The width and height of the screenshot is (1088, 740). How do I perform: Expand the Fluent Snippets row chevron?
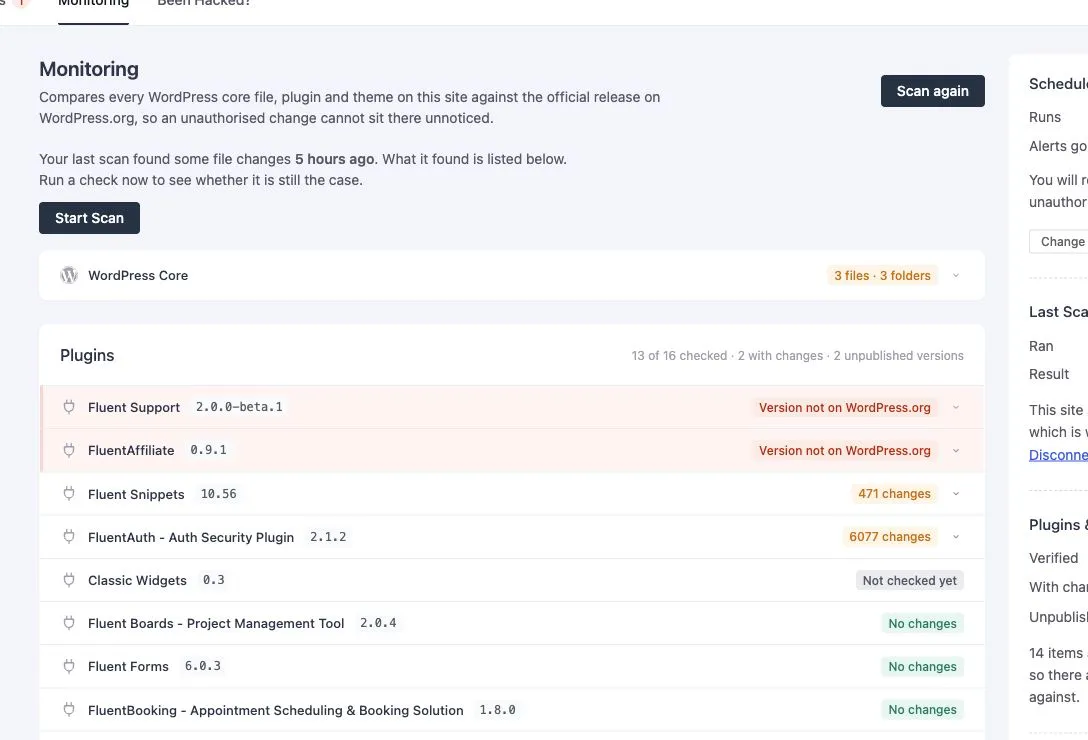(x=955, y=494)
